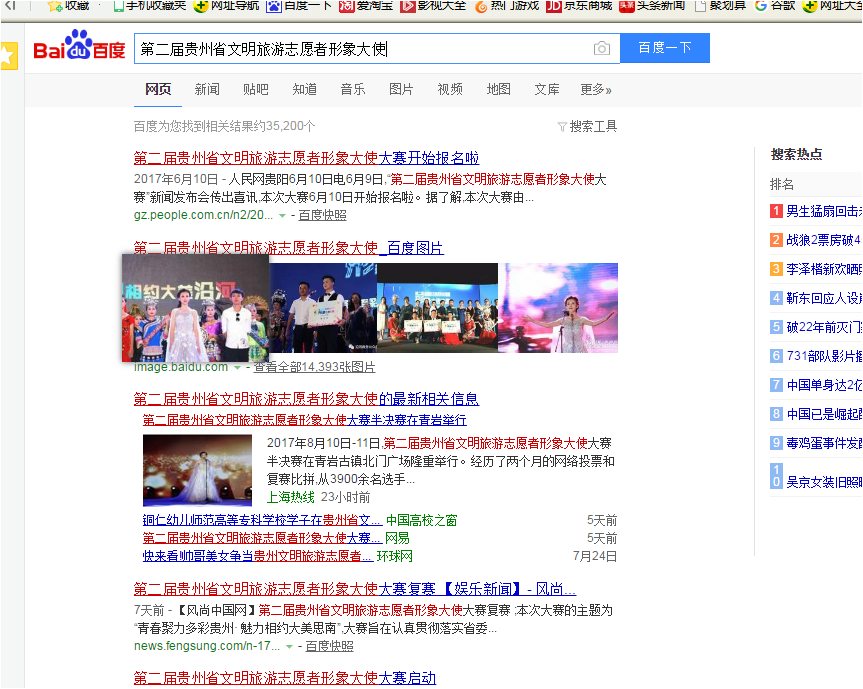Image resolution: width=863 pixels, height=689 pixels.
Task: Switch to the 文库 tab
Action: [547, 89]
